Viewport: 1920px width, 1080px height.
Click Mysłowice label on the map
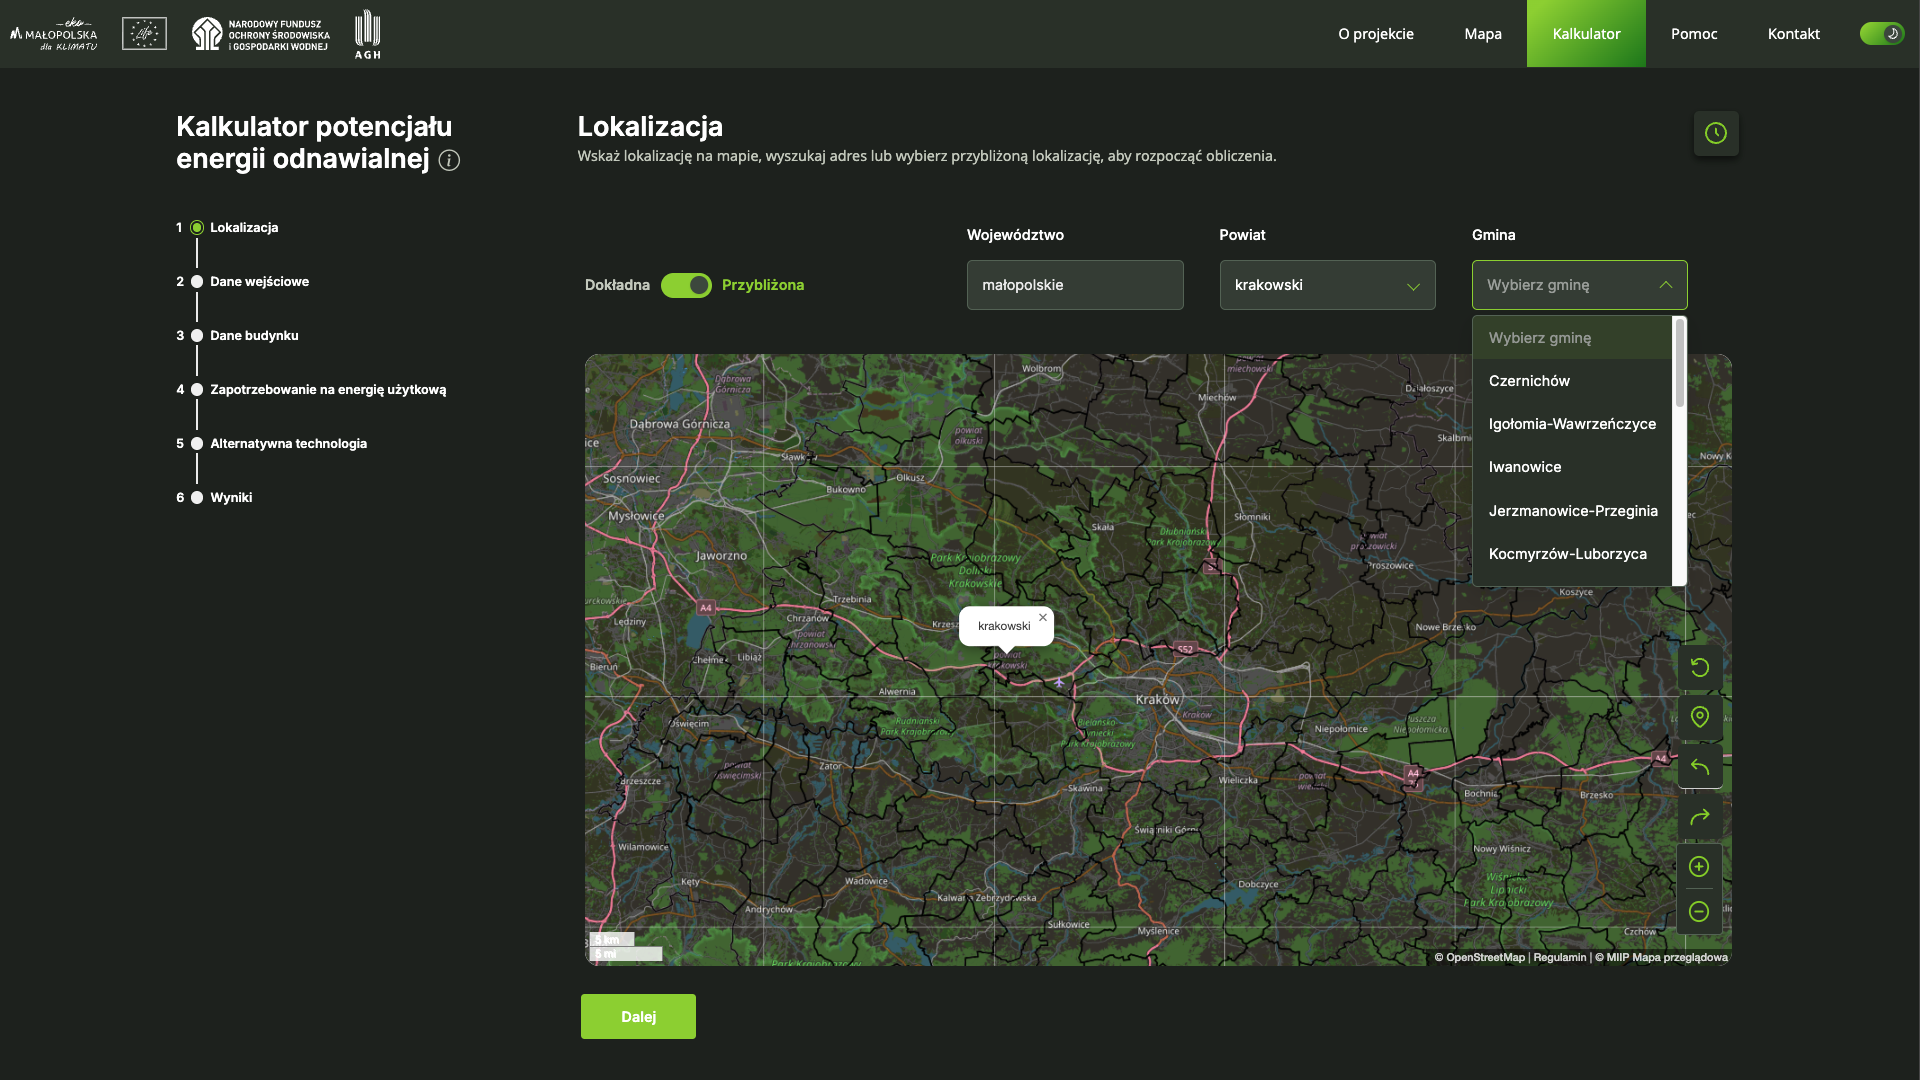click(636, 516)
